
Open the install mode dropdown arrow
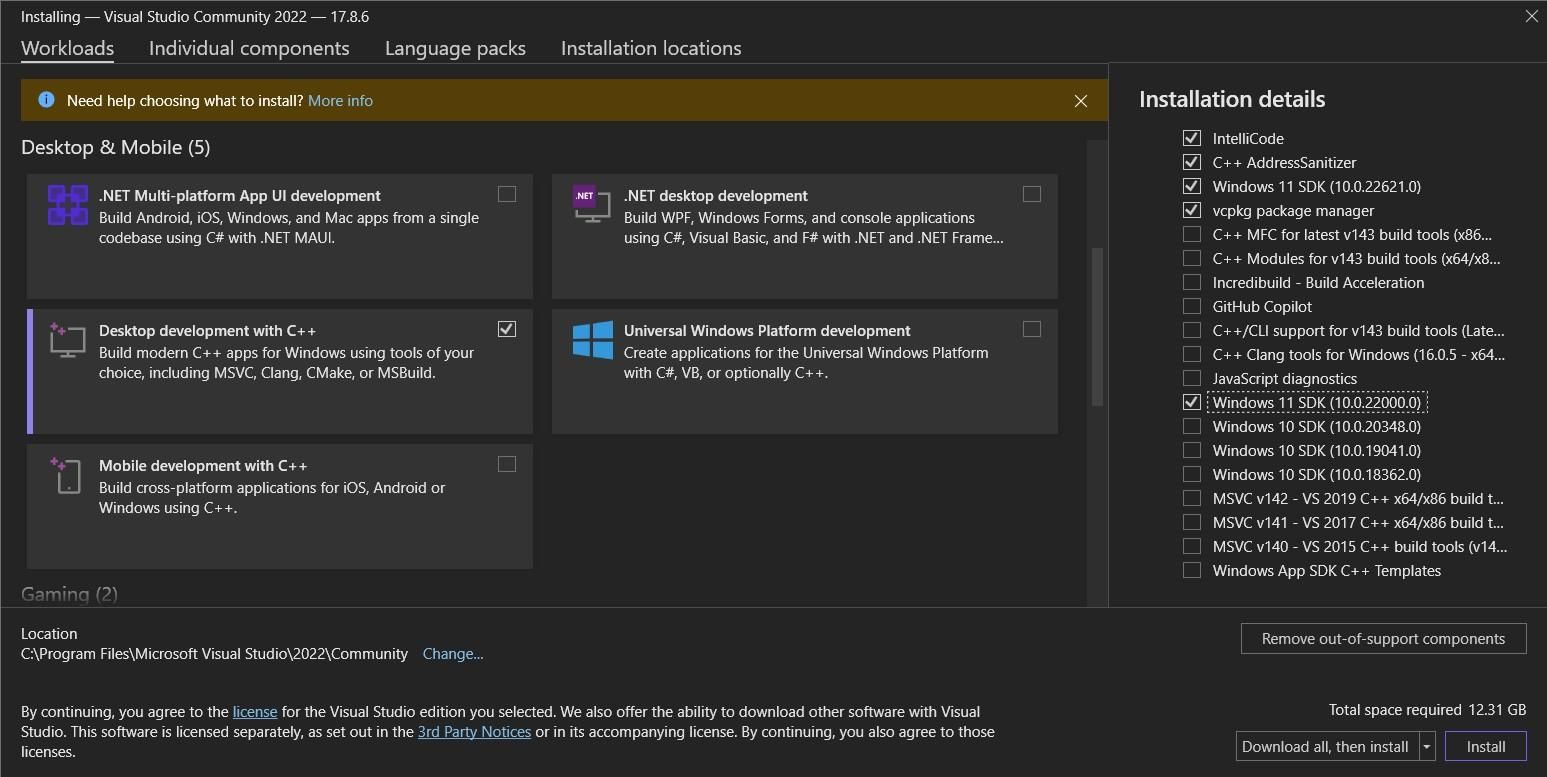click(x=1427, y=747)
